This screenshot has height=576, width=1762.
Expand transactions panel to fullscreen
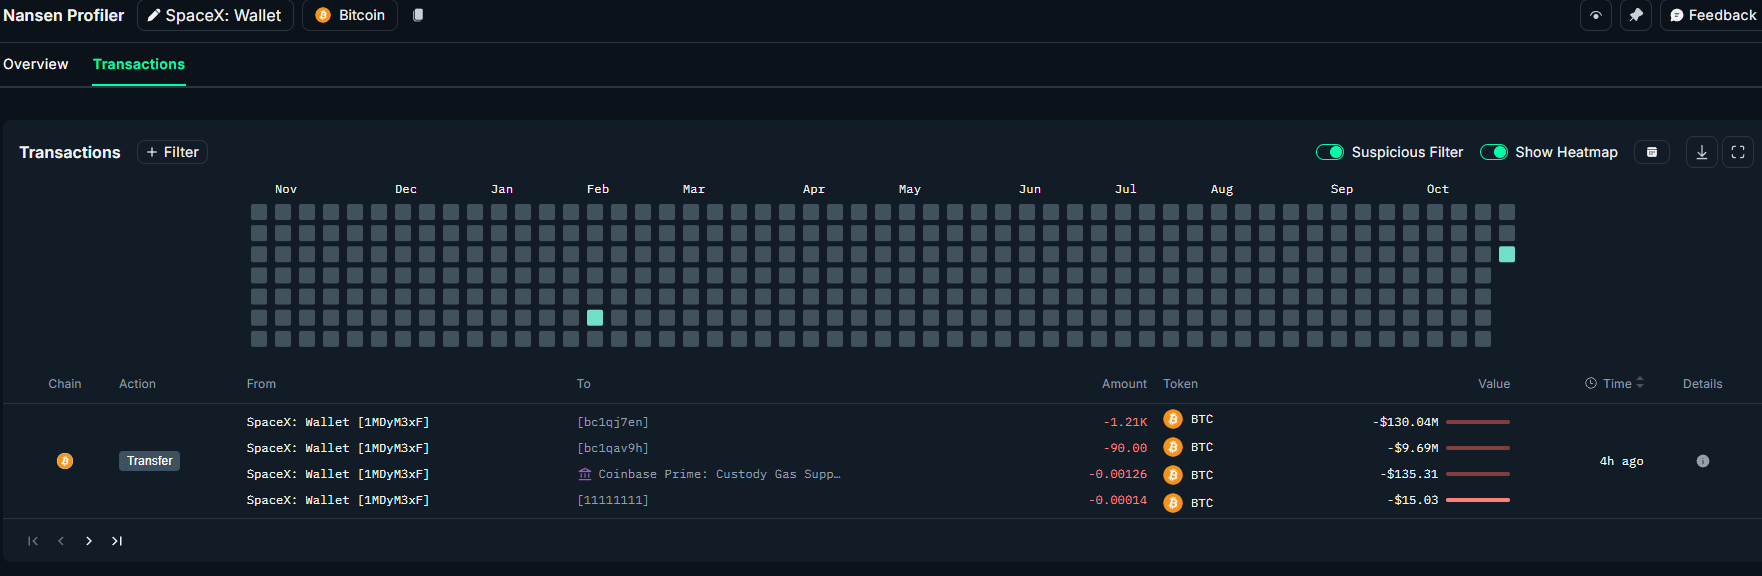coord(1737,152)
